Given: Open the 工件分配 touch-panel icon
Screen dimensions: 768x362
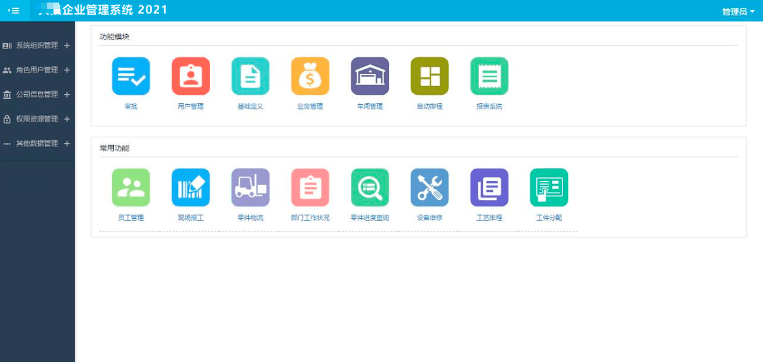Looking at the screenshot, I should pyautogui.click(x=549, y=188).
